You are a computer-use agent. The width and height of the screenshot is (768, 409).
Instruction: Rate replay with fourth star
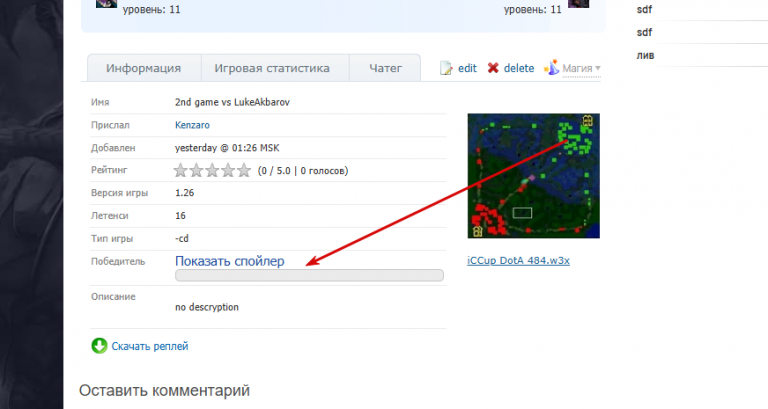click(x=228, y=170)
